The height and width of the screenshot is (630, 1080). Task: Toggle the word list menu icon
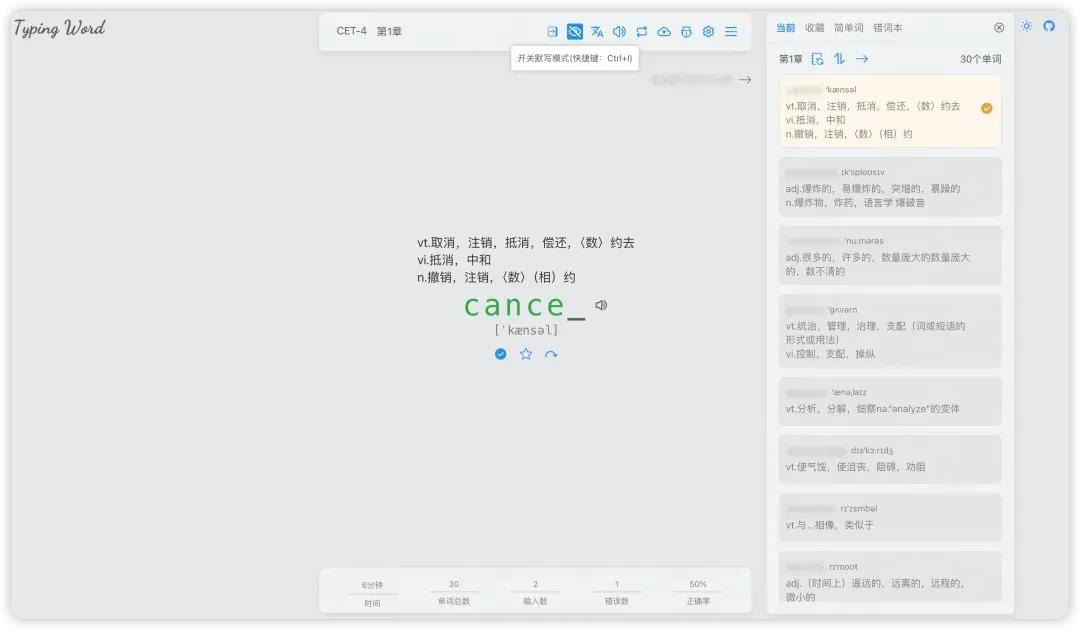pos(731,32)
